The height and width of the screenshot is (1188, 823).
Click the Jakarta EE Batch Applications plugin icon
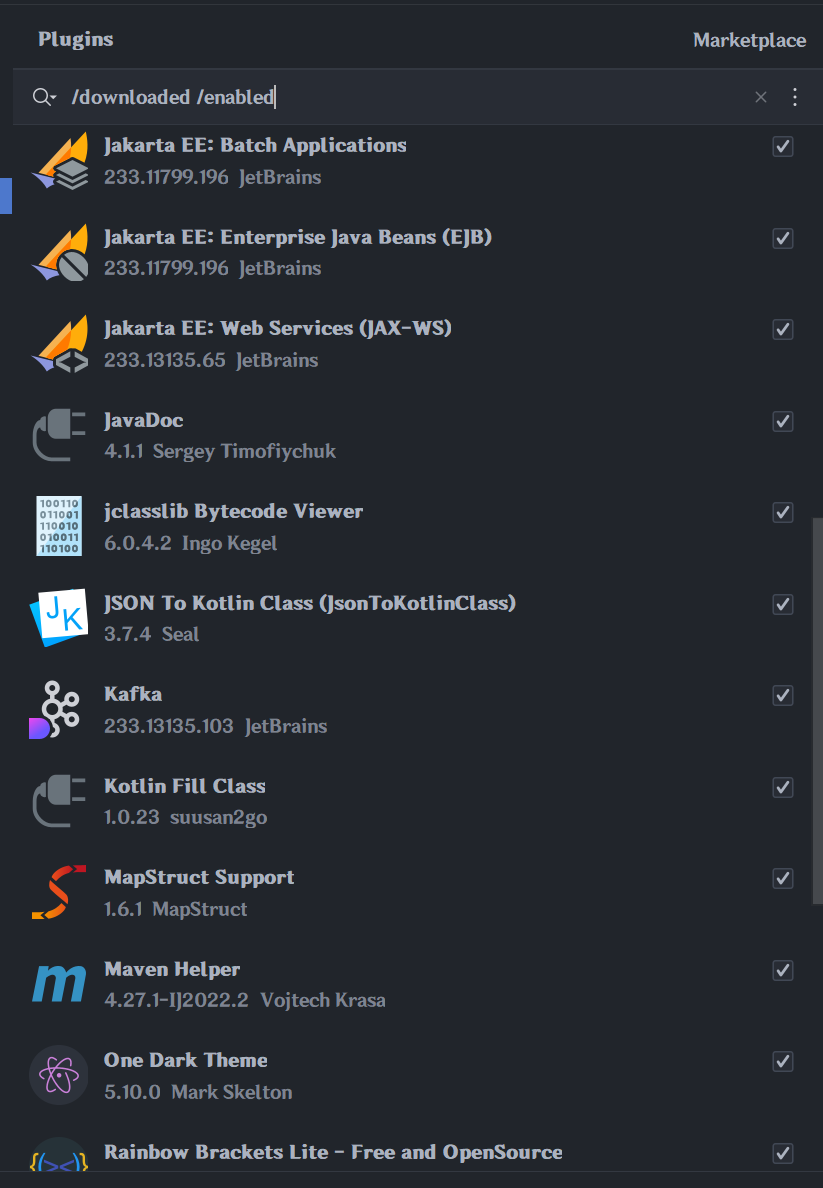(x=59, y=161)
